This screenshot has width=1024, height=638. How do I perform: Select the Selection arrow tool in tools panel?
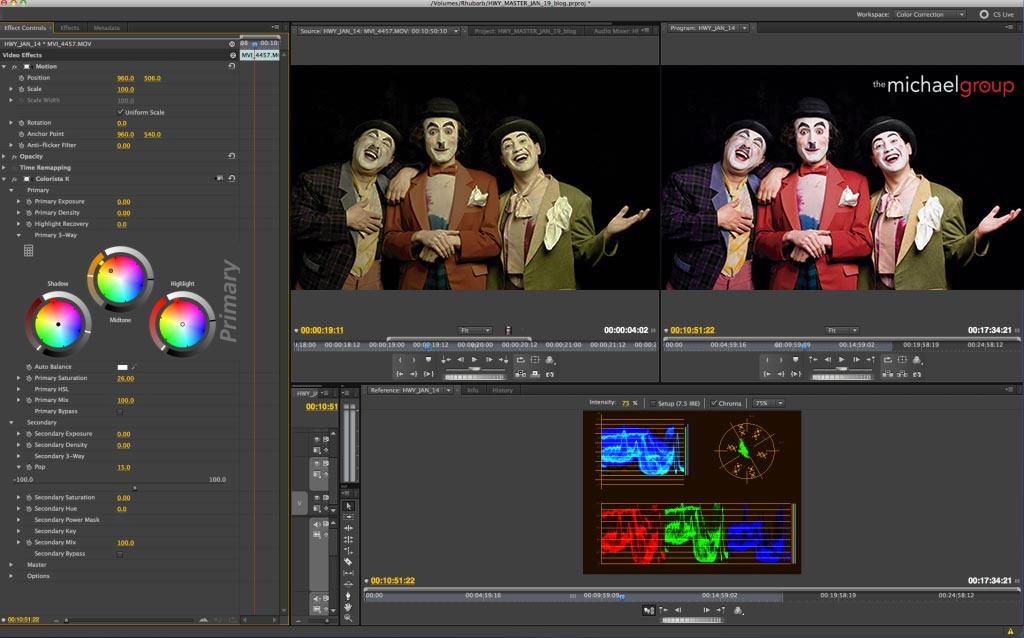coord(348,505)
